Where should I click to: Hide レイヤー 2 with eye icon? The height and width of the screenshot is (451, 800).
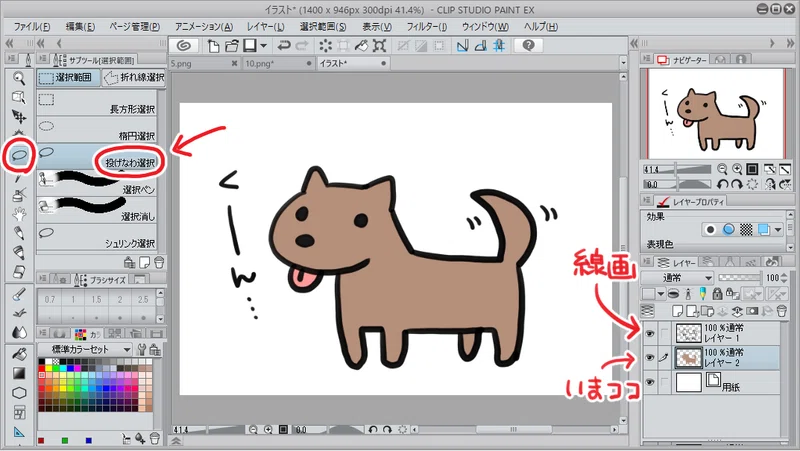[649, 358]
